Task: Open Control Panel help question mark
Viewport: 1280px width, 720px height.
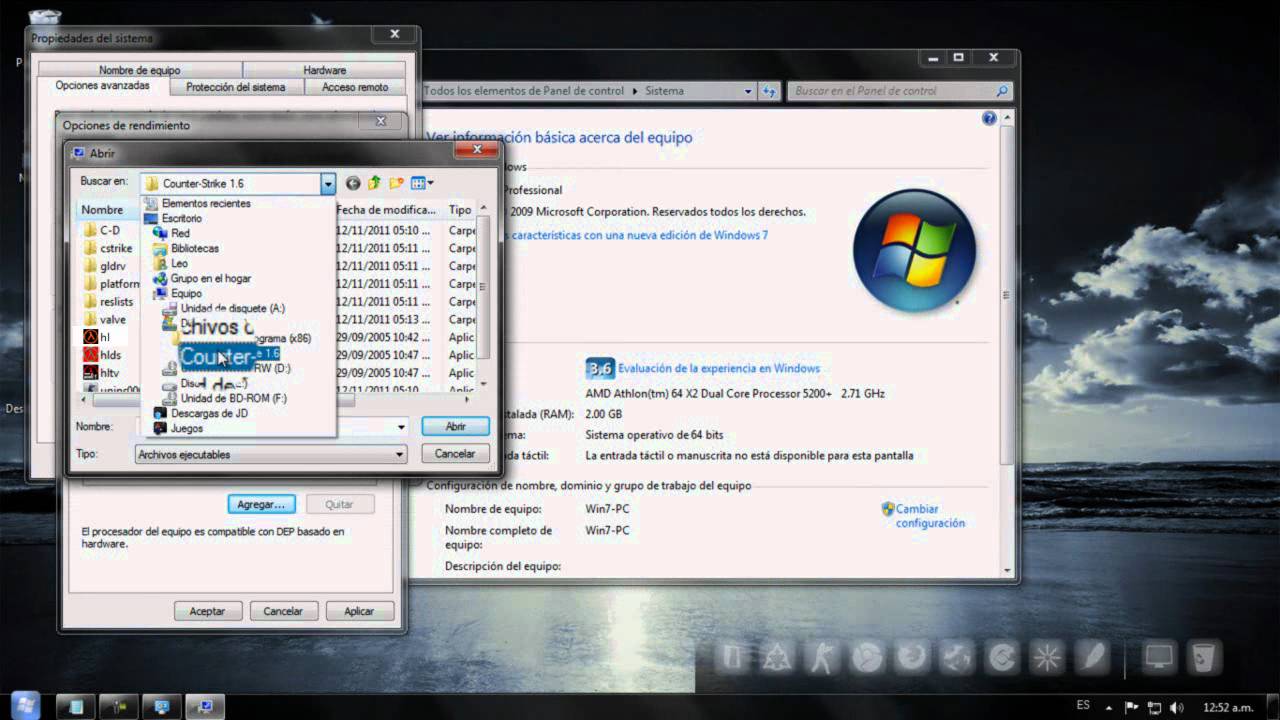Action: [x=989, y=118]
